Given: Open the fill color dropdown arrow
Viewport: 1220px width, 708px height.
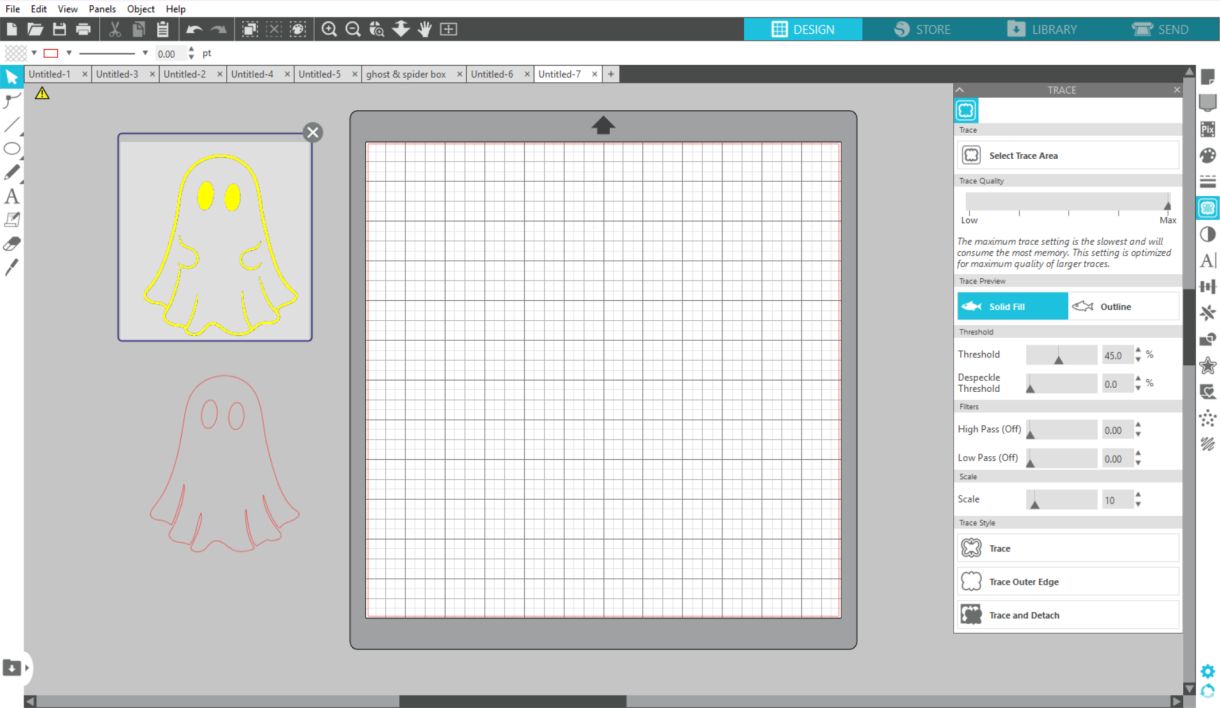Looking at the screenshot, I should point(34,53).
